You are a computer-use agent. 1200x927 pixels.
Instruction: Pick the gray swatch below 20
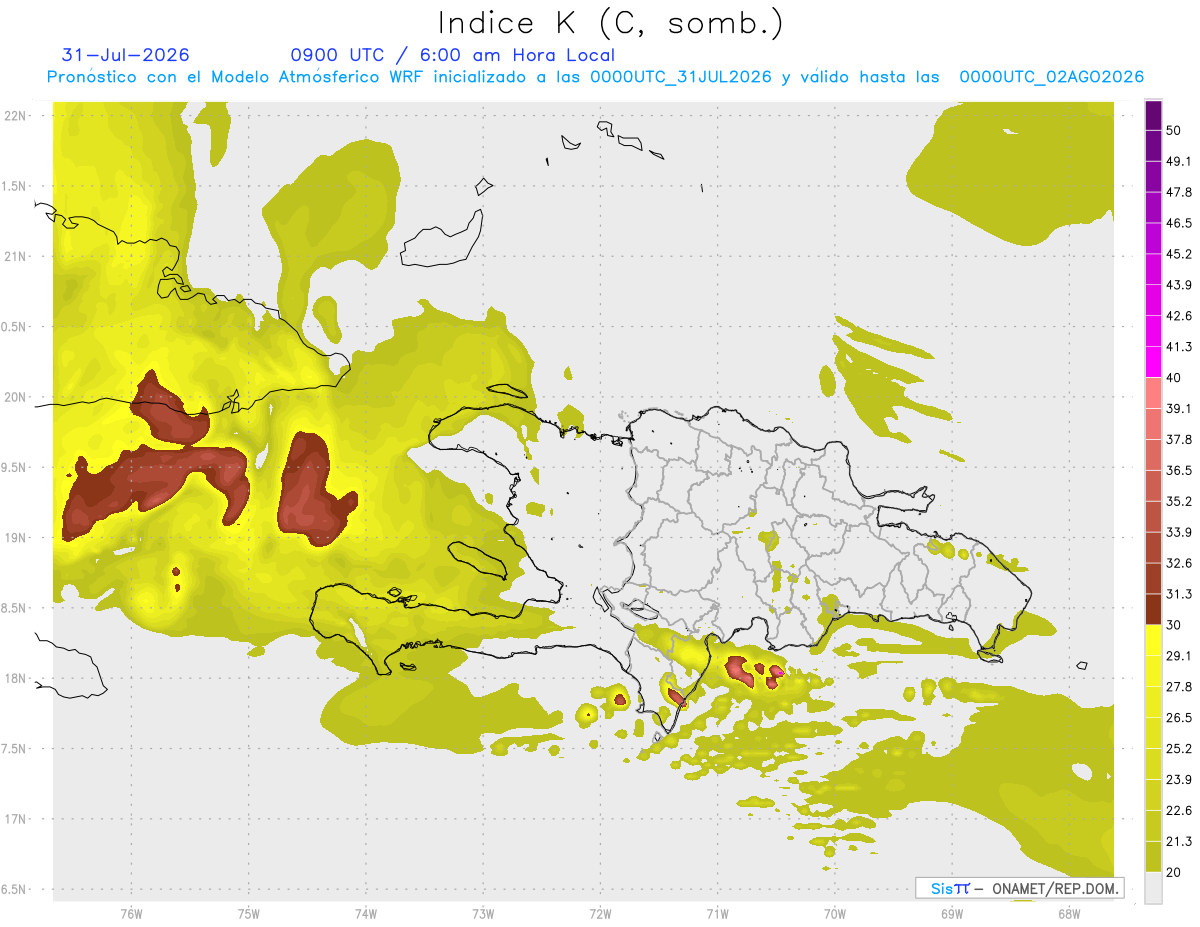click(1154, 888)
